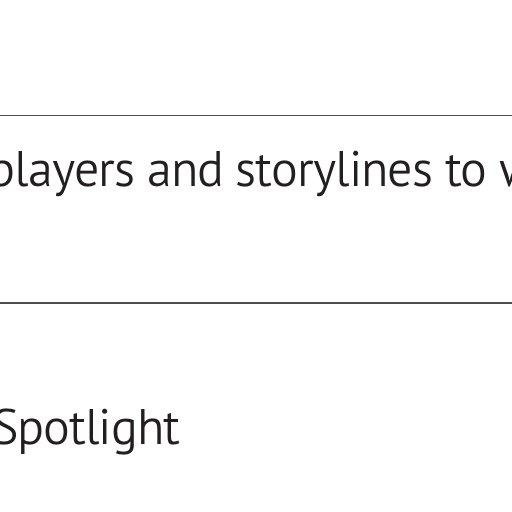Click the lower horizontal divider line
512x512 pixels.
pyautogui.click(x=256, y=303)
